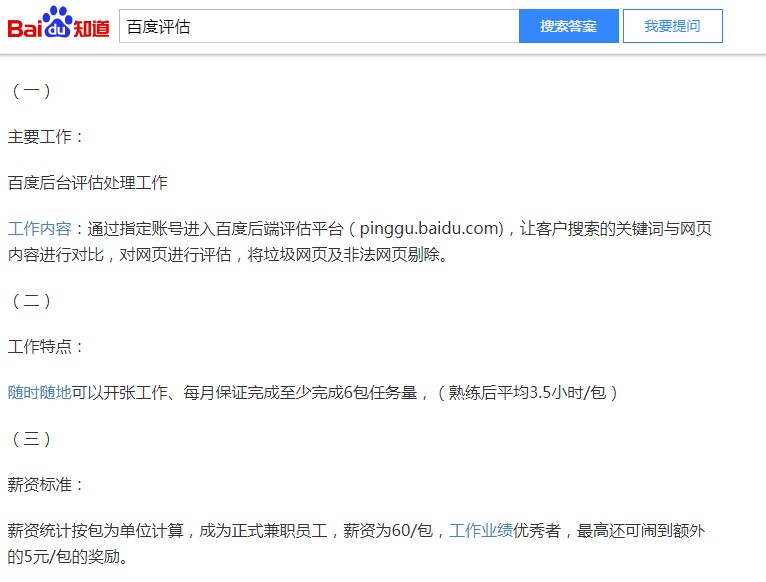Click the text 薪资为60/包
Viewport: 766px width, 582px height.
click(x=388, y=530)
